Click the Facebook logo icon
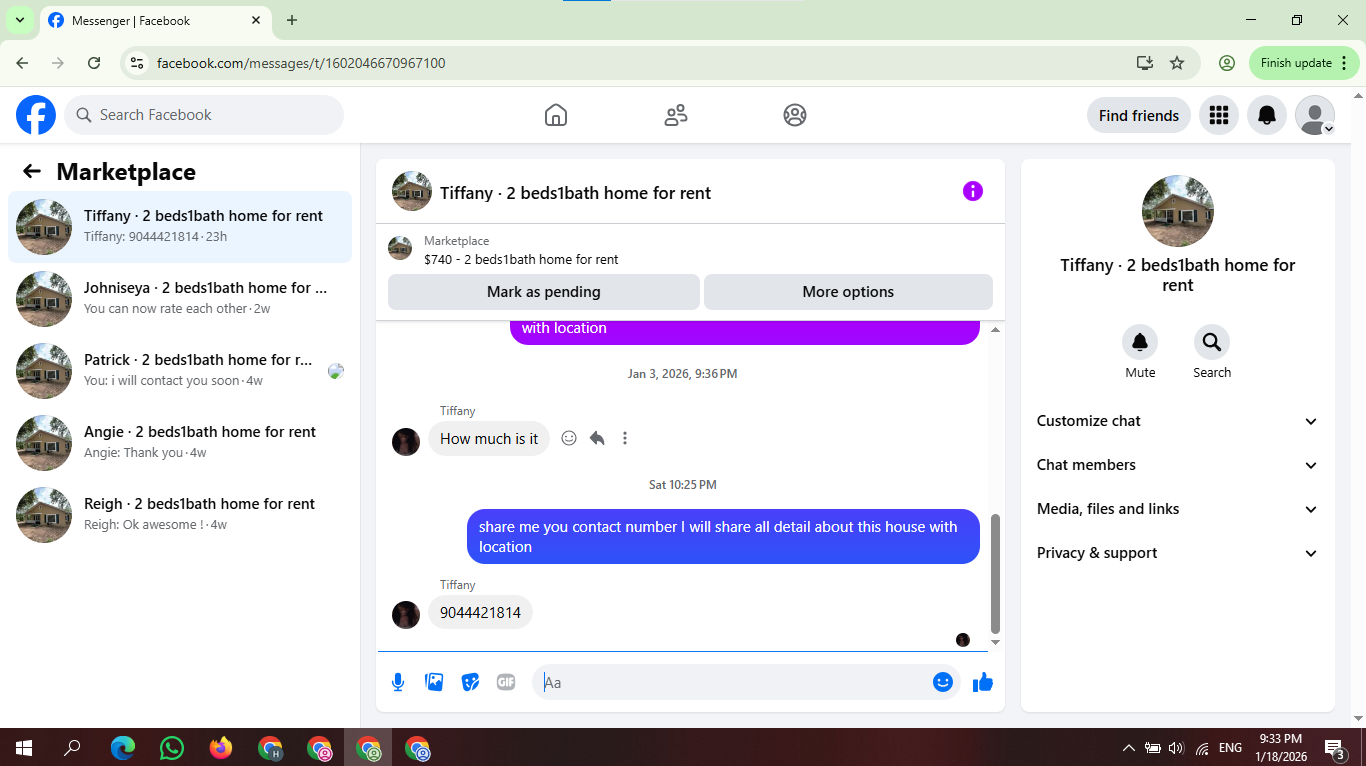This screenshot has width=1366, height=766. click(x=36, y=115)
